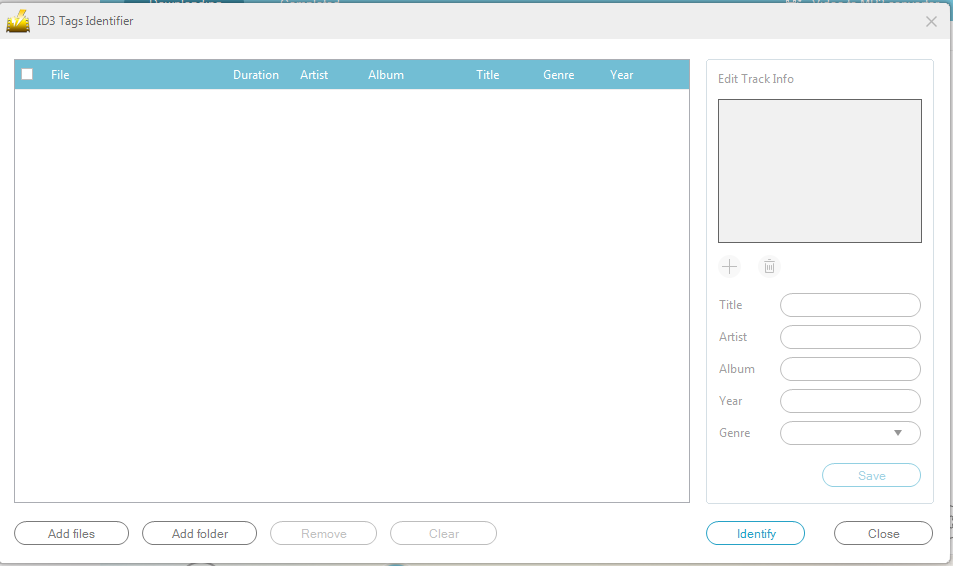Click the Album column header
This screenshot has width=954, height=566.
click(386, 75)
